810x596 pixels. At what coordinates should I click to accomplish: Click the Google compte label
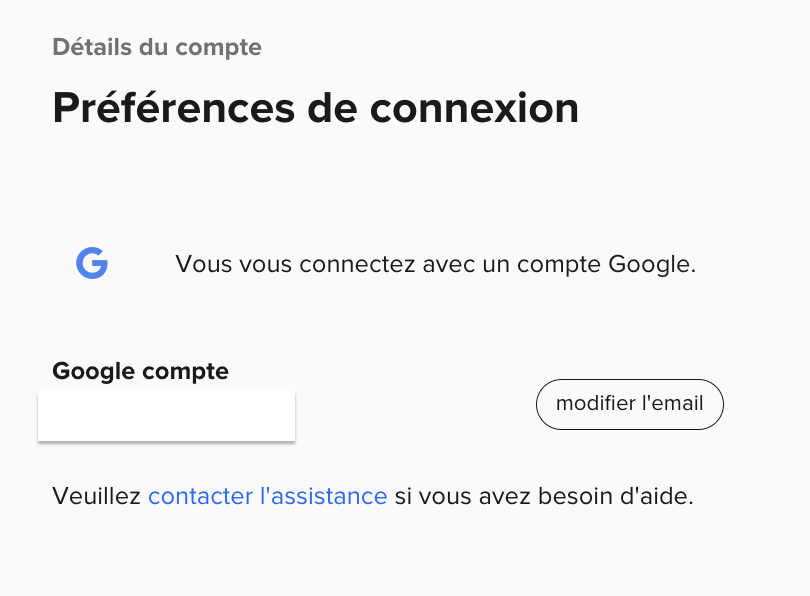point(141,371)
